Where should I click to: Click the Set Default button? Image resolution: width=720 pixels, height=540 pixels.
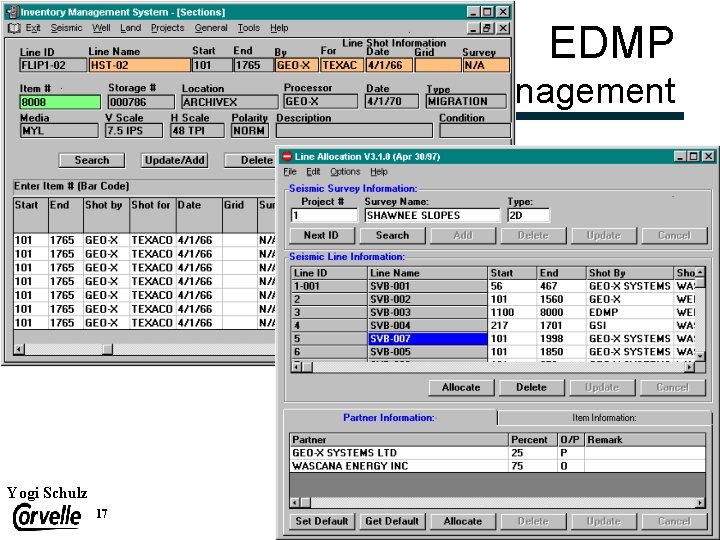coord(322,522)
